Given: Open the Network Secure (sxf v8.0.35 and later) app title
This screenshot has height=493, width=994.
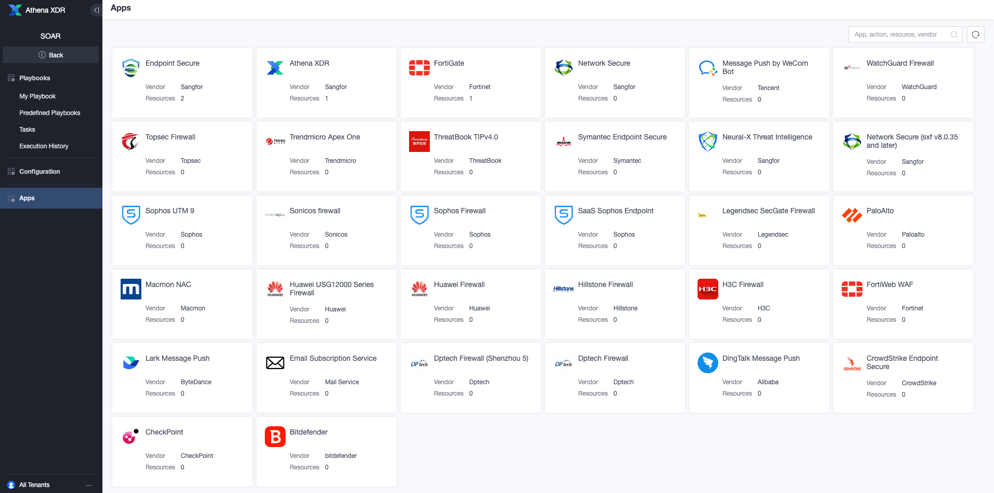Looking at the screenshot, I should pos(912,141).
